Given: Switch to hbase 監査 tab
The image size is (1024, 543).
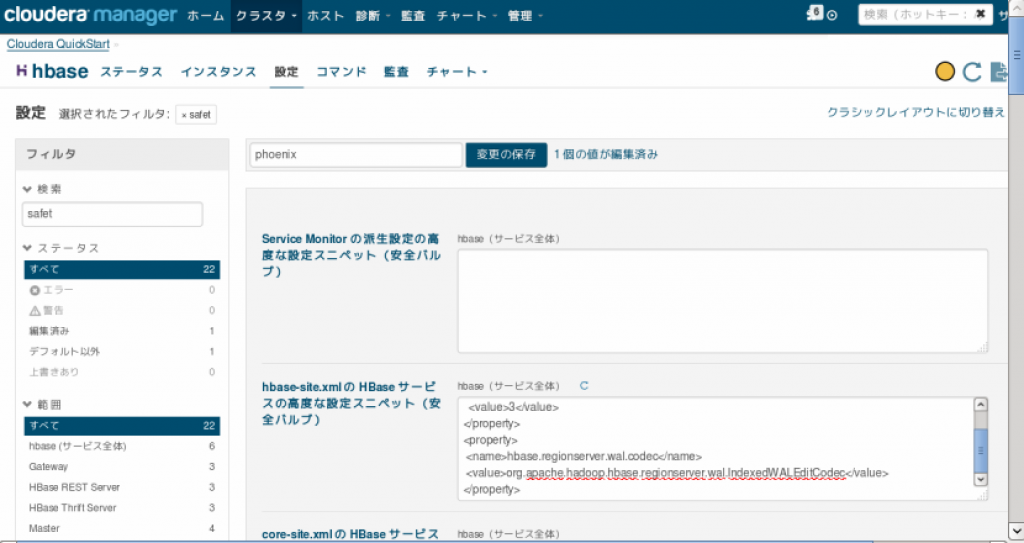Looking at the screenshot, I should coord(396,71).
